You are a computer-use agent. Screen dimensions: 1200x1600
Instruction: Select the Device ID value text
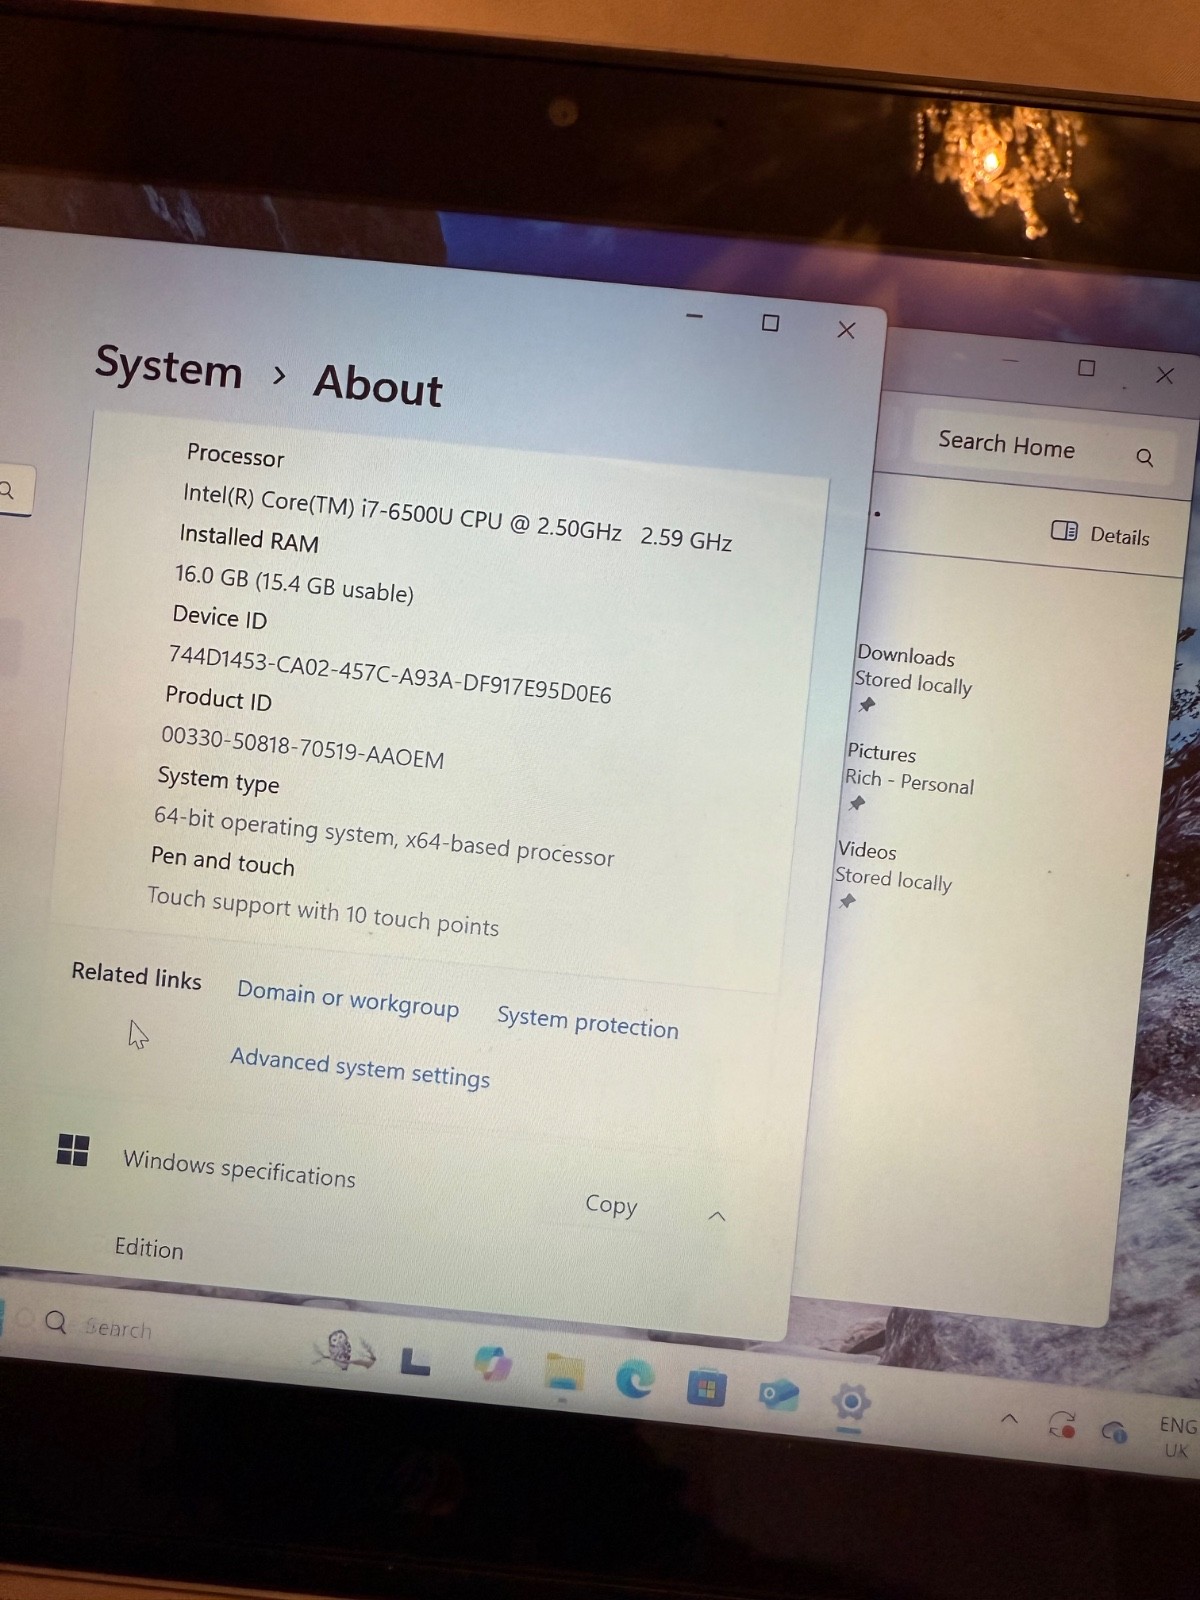click(x=390, y=675)
